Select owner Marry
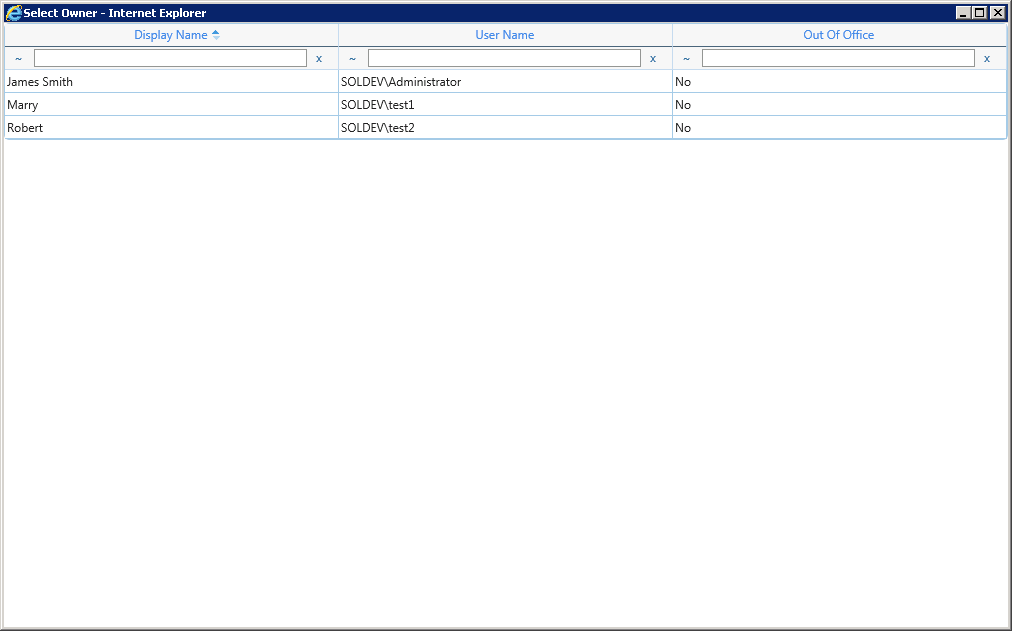The width and height of the screenshot is (1012, 631). (172, 105)
